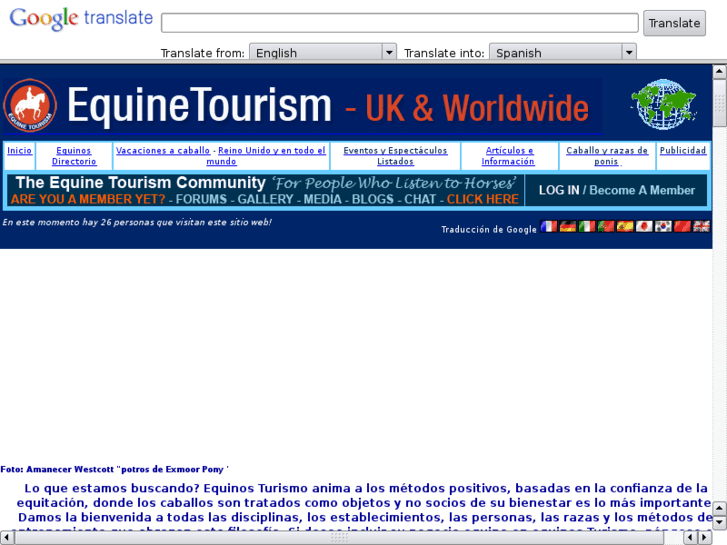Click the horizontal scrollbar left arrow at far left
Viewport: 727px width, 545px height.
pos(6,538)
